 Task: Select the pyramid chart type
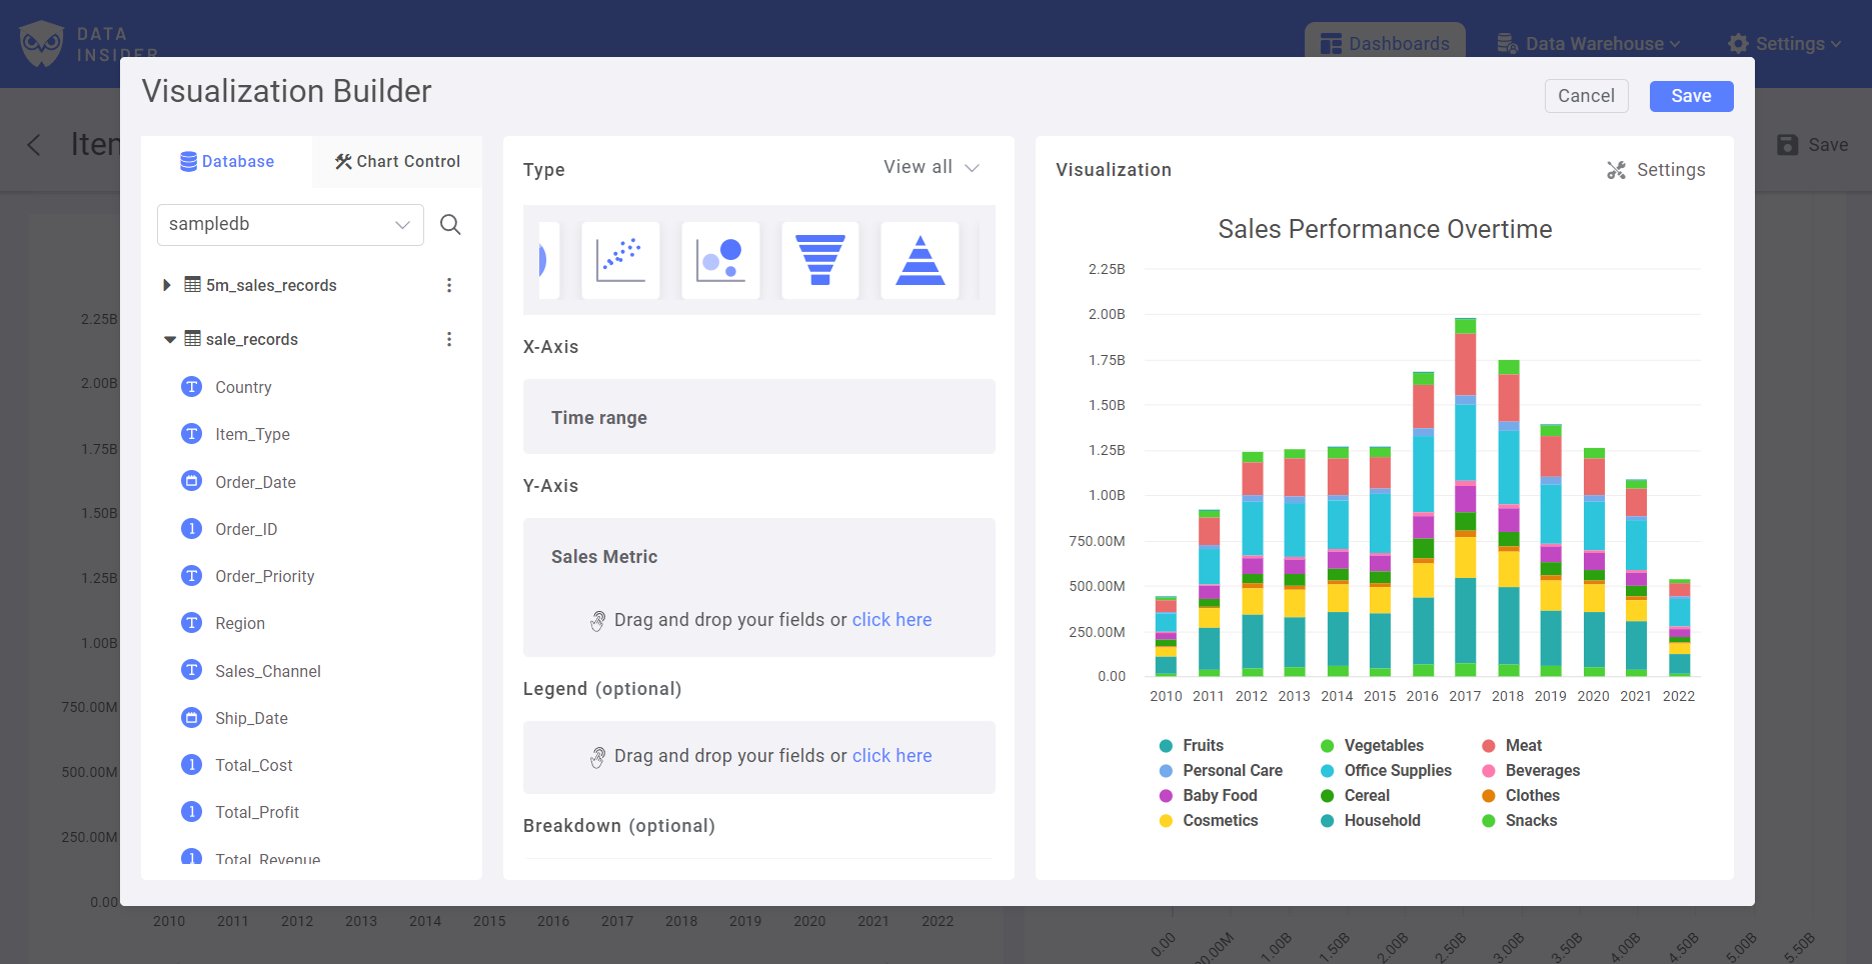tap(920, 260)
